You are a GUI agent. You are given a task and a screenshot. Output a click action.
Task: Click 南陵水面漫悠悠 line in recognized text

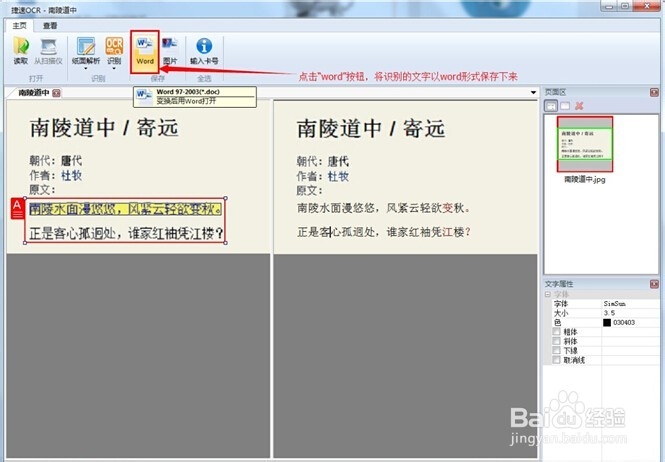pyautogui.click(x=383, y=208)
